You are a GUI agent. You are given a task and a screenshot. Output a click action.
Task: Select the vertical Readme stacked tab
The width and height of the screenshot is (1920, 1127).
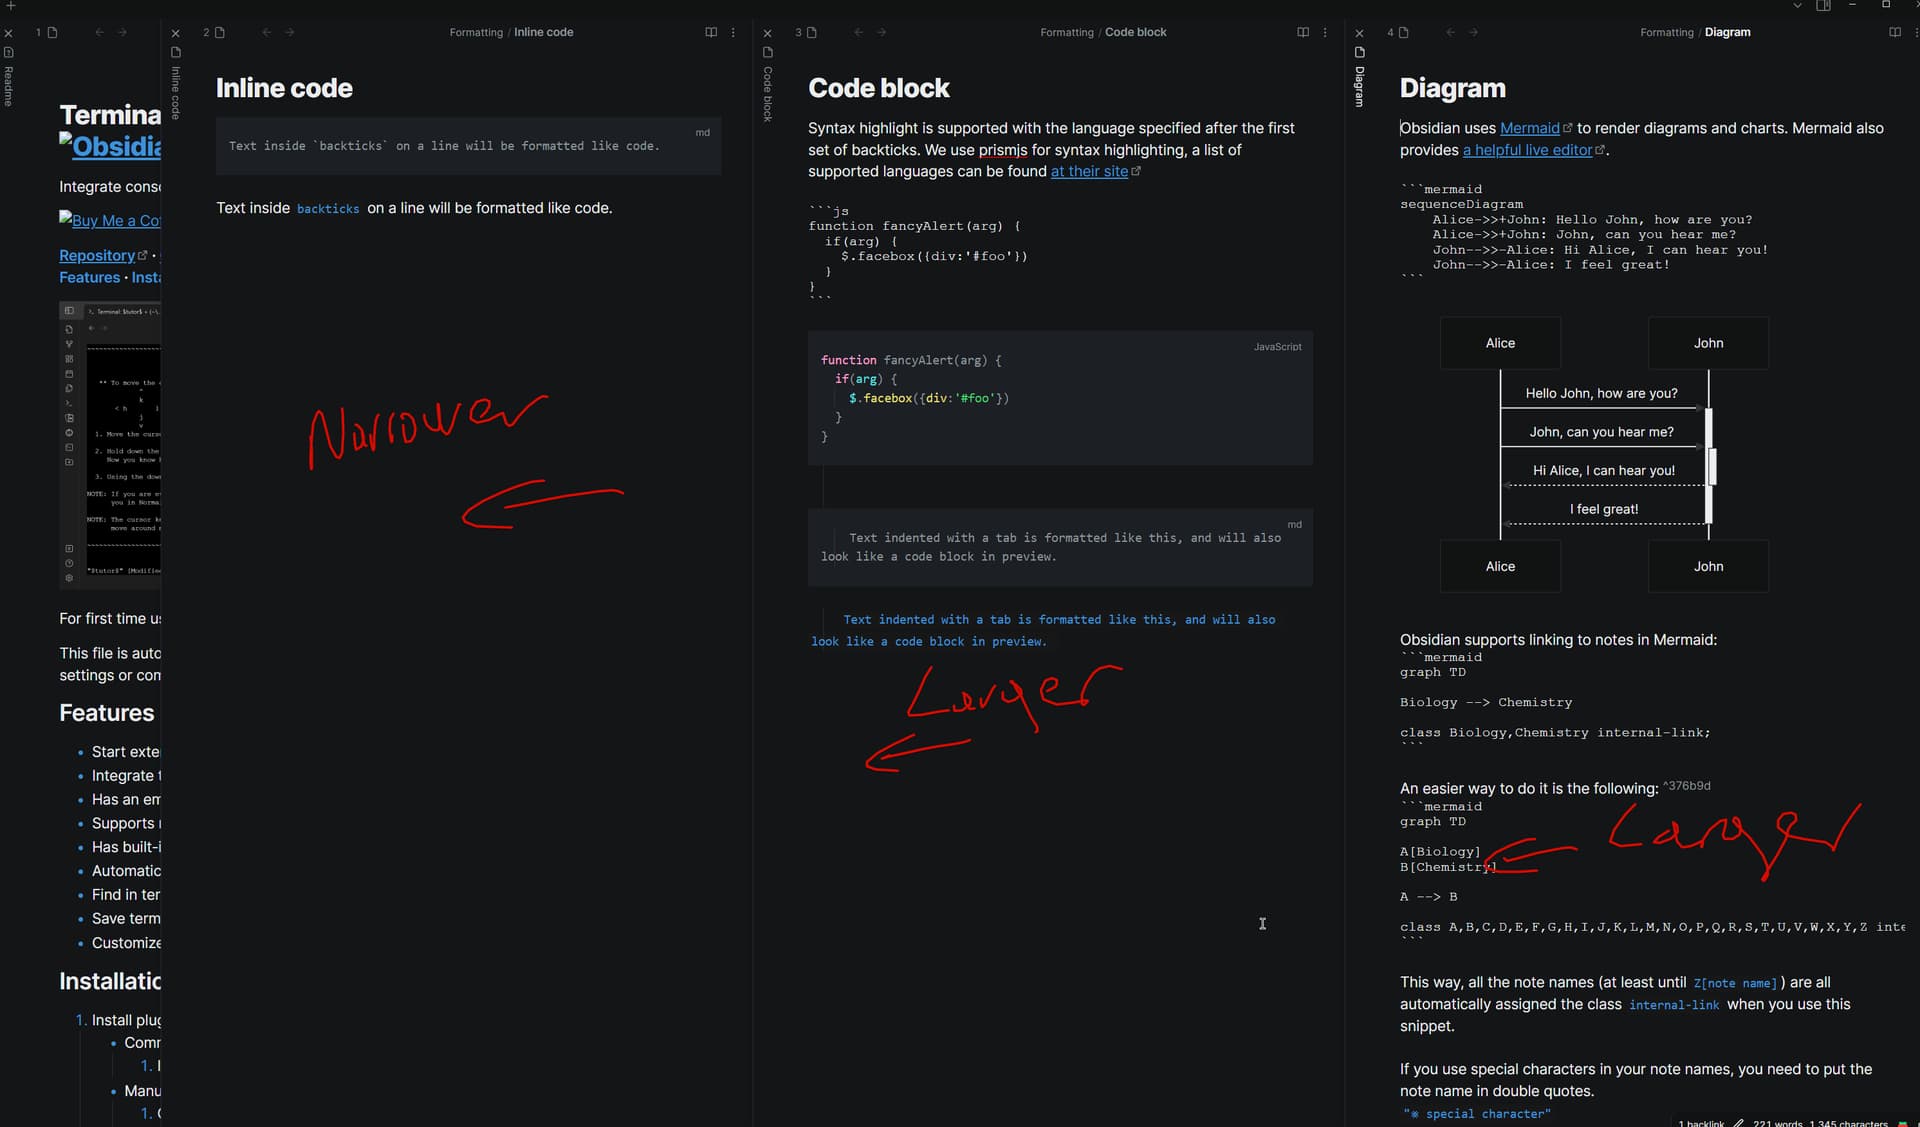[8, 86]
